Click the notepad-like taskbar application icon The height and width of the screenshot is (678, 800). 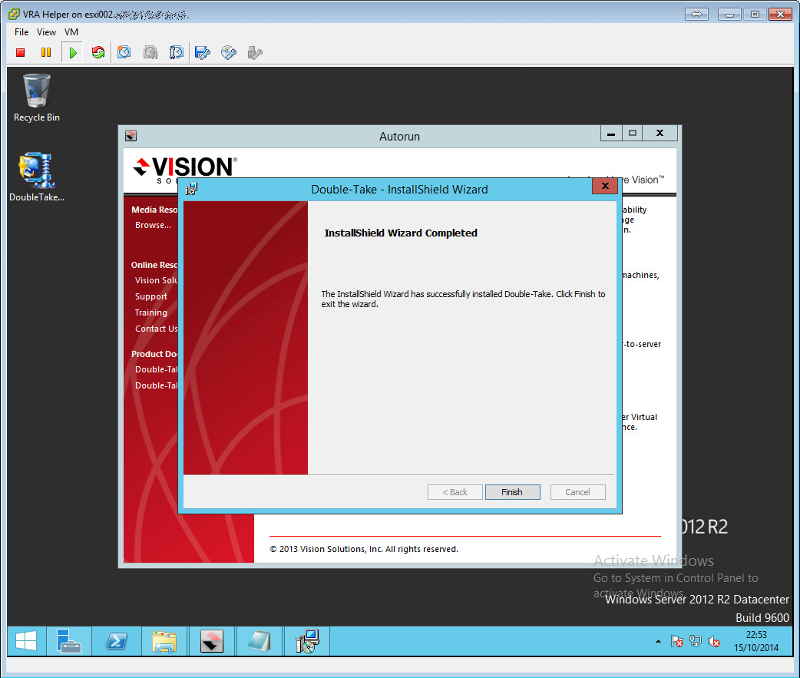click(260, 641)
